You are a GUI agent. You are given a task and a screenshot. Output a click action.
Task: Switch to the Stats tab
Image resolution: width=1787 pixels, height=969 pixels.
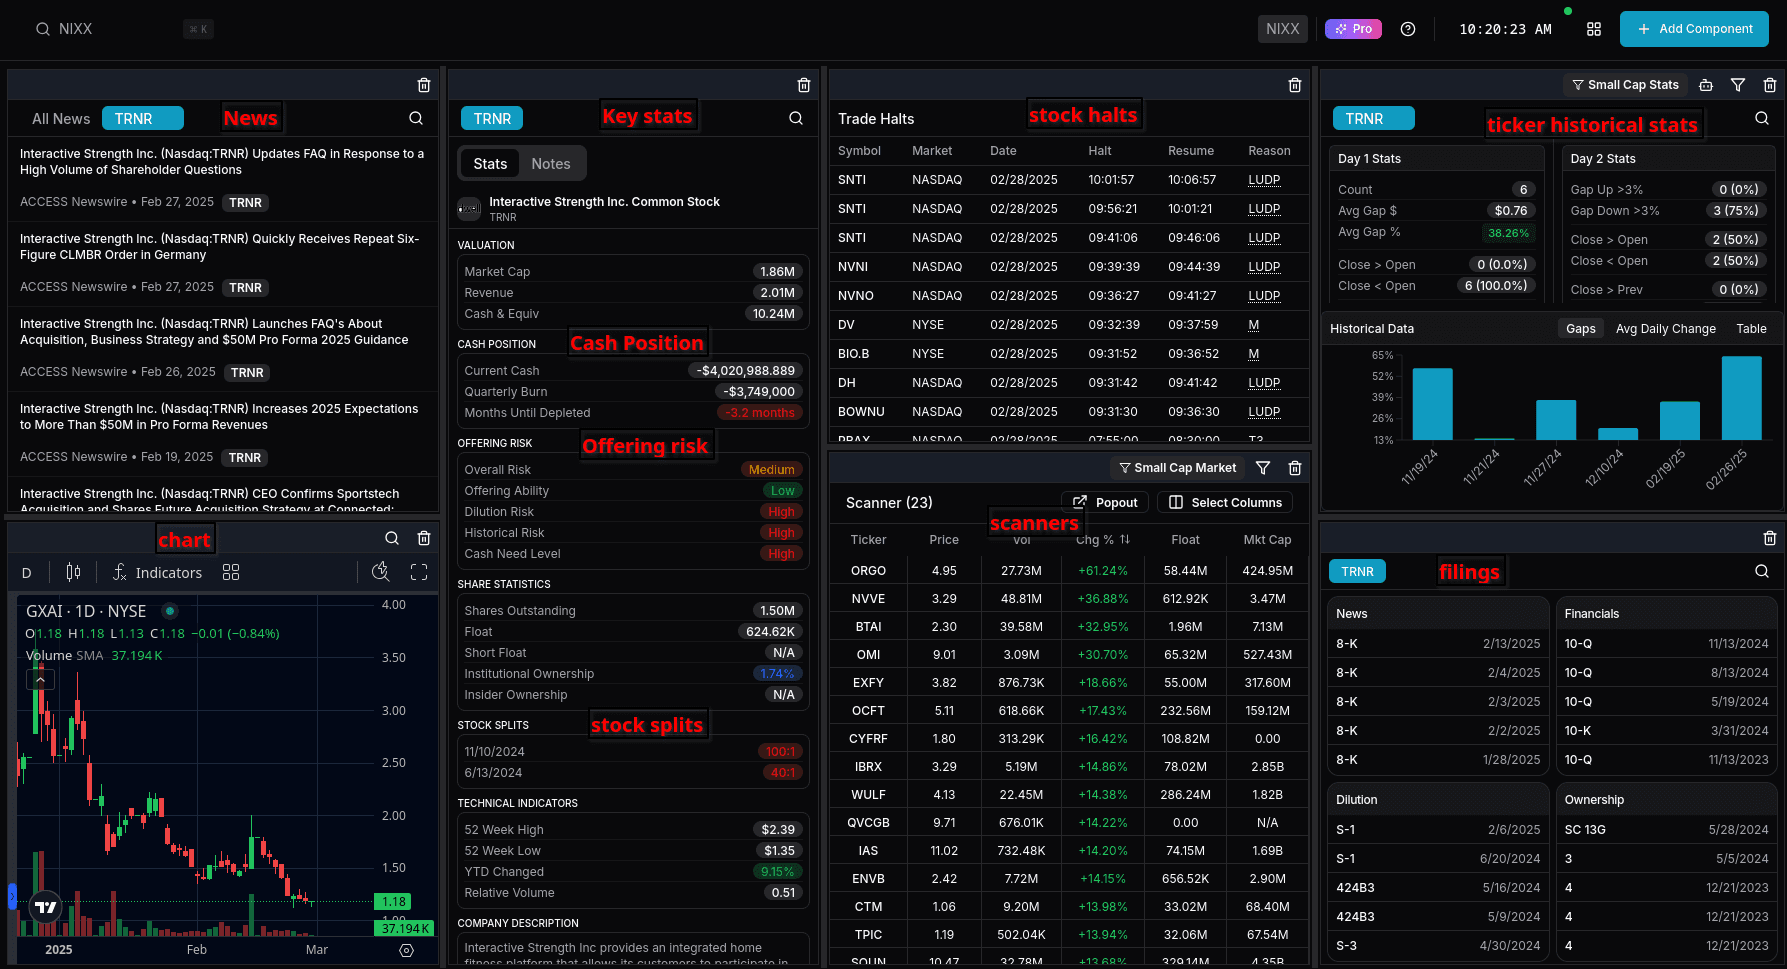(490, 163)
